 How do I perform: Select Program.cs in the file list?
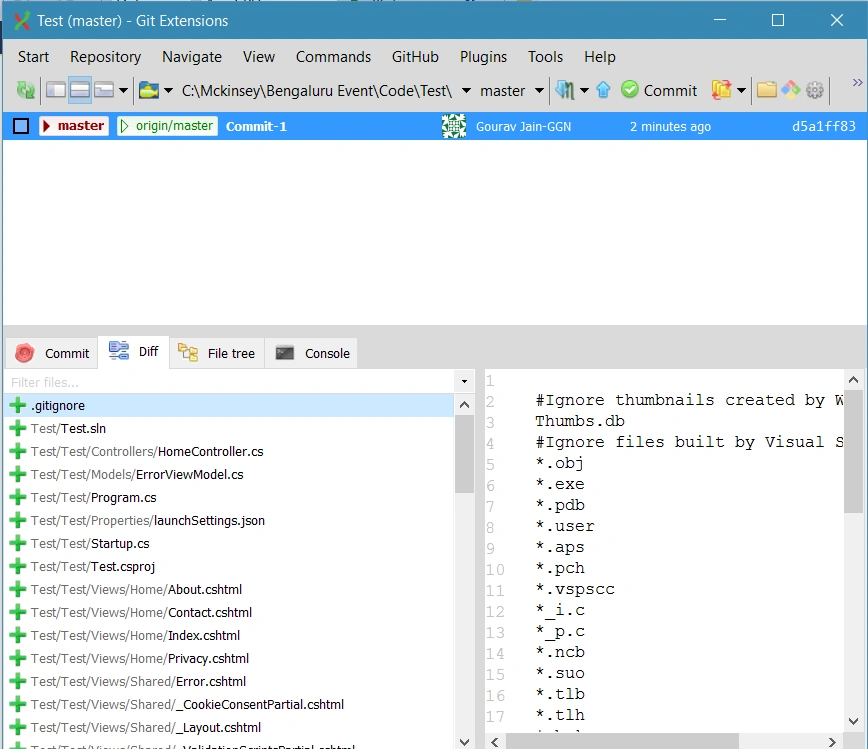(x=229, y=497)
